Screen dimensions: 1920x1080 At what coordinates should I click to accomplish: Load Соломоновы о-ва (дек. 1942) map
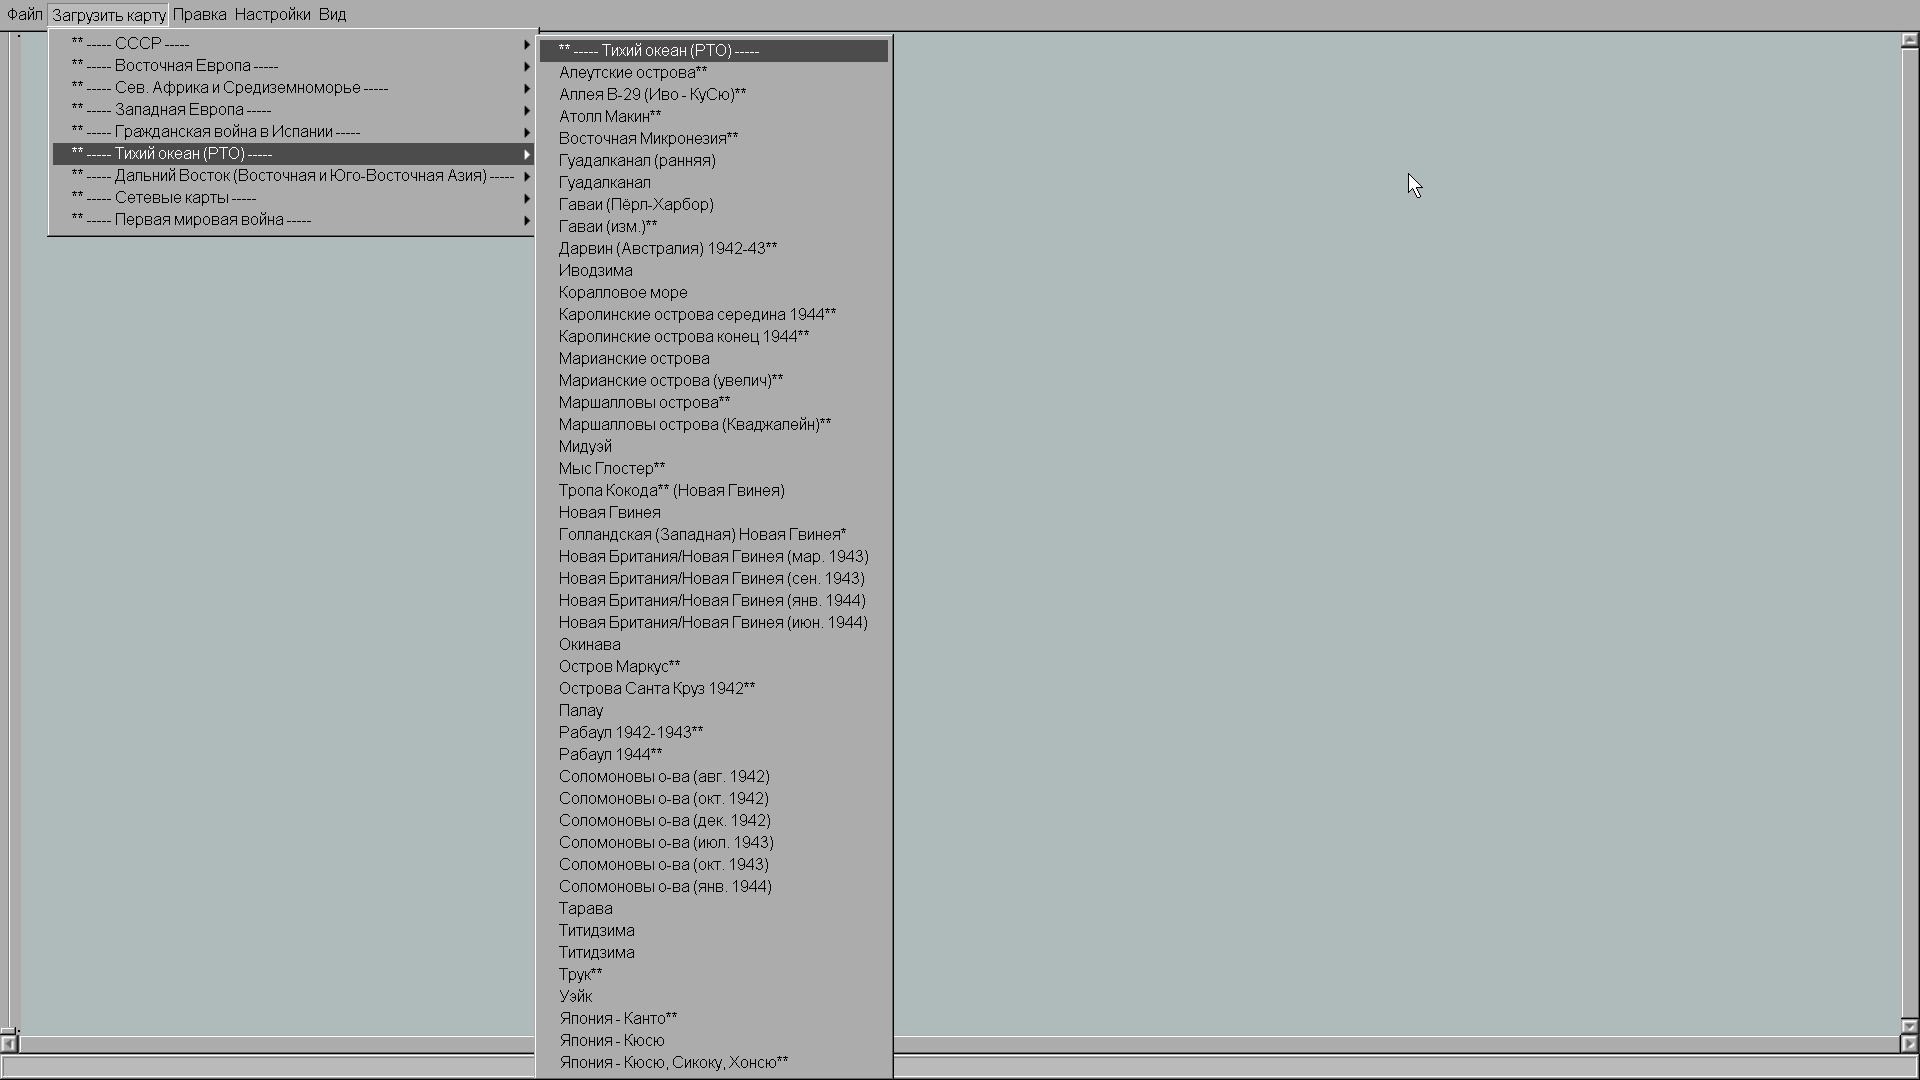click(x=714, y=821)
